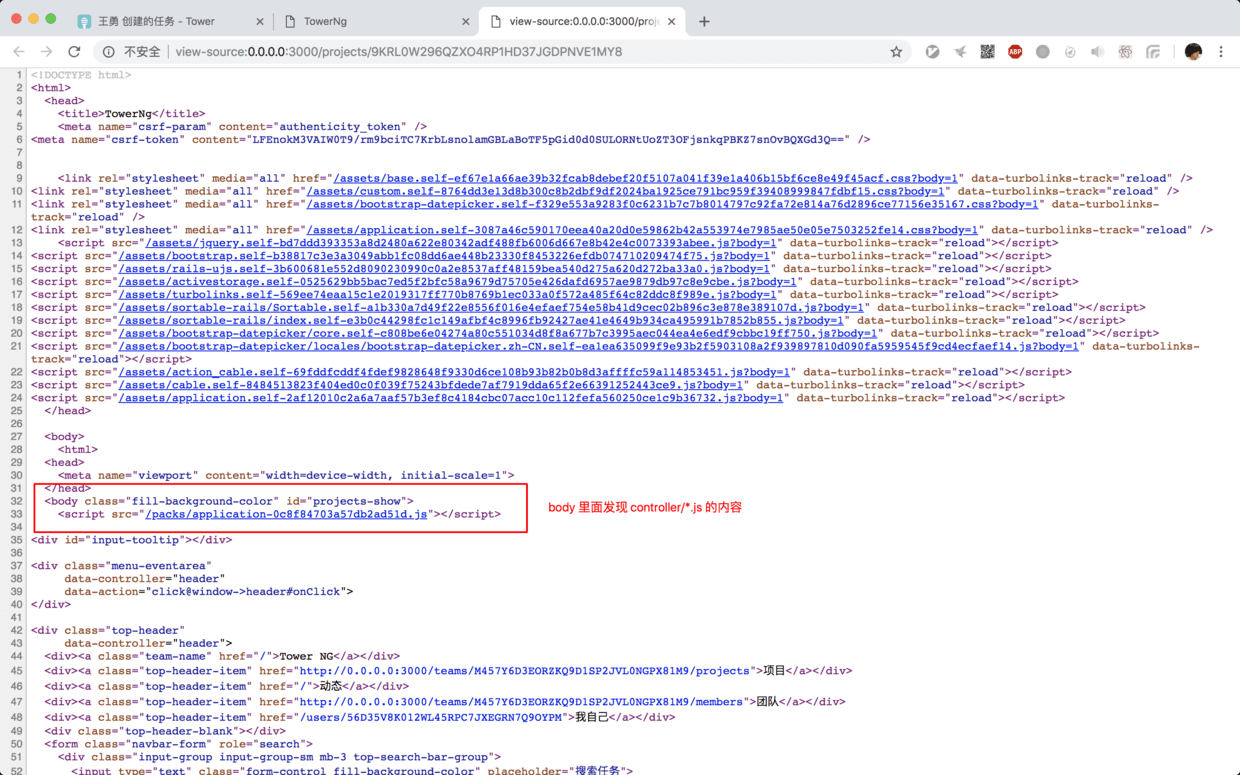Open the React Developer Tools extension
This screenshot has width=1240, height=775.
pos(1125,51)
